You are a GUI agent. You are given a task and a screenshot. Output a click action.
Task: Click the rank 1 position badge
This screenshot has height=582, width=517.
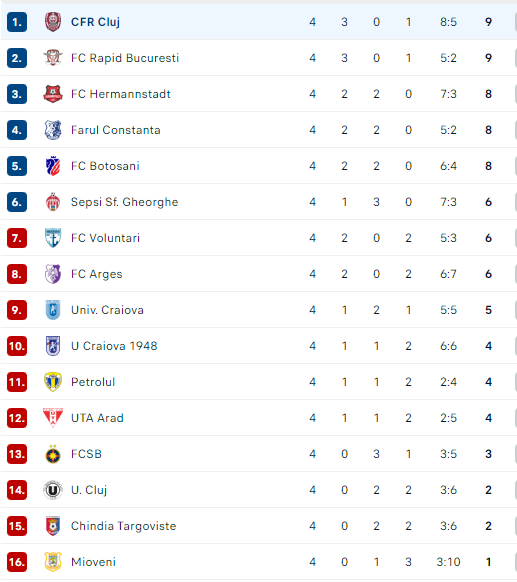coord(17,22)
